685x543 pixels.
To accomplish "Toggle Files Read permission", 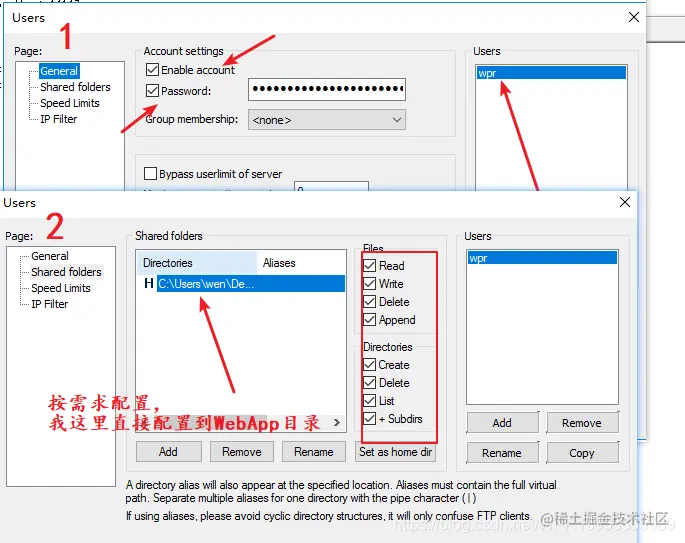I will (370, 266).
